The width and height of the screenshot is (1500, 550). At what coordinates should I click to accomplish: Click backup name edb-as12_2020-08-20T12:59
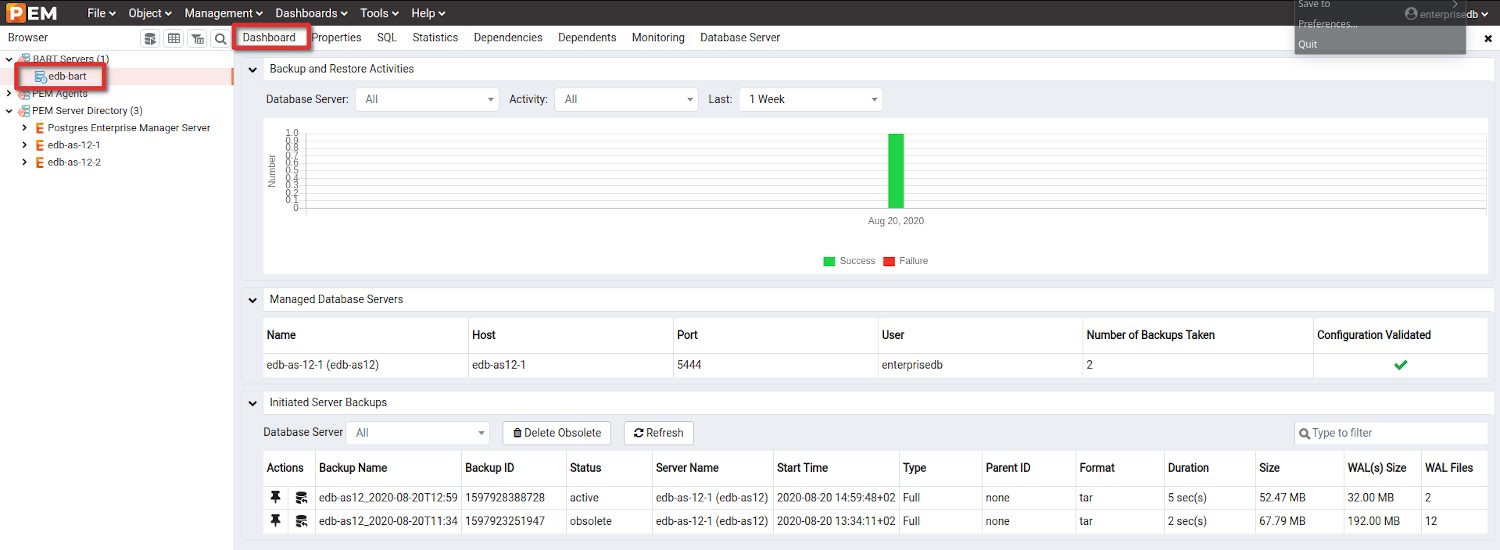[388, 497]
